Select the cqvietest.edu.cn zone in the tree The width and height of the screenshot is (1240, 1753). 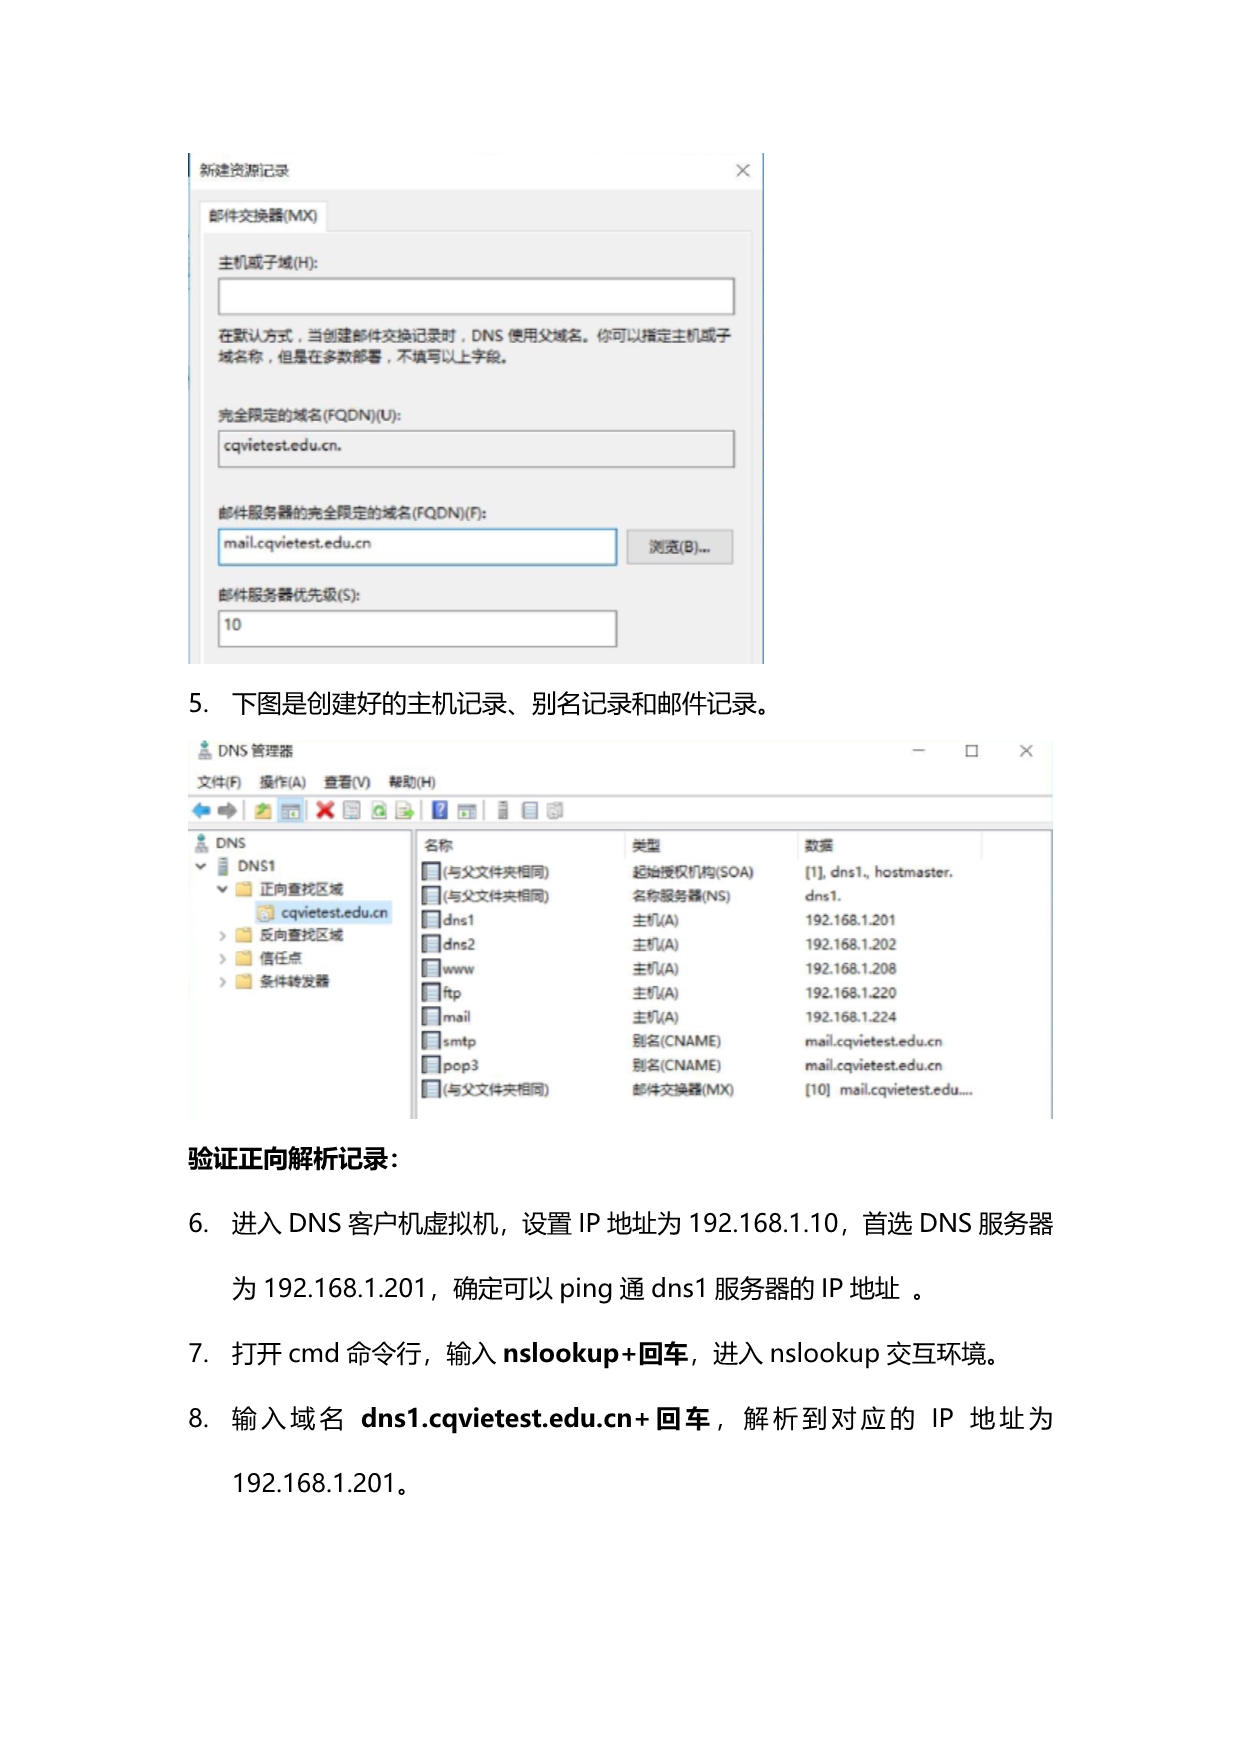tap(333, 913)
